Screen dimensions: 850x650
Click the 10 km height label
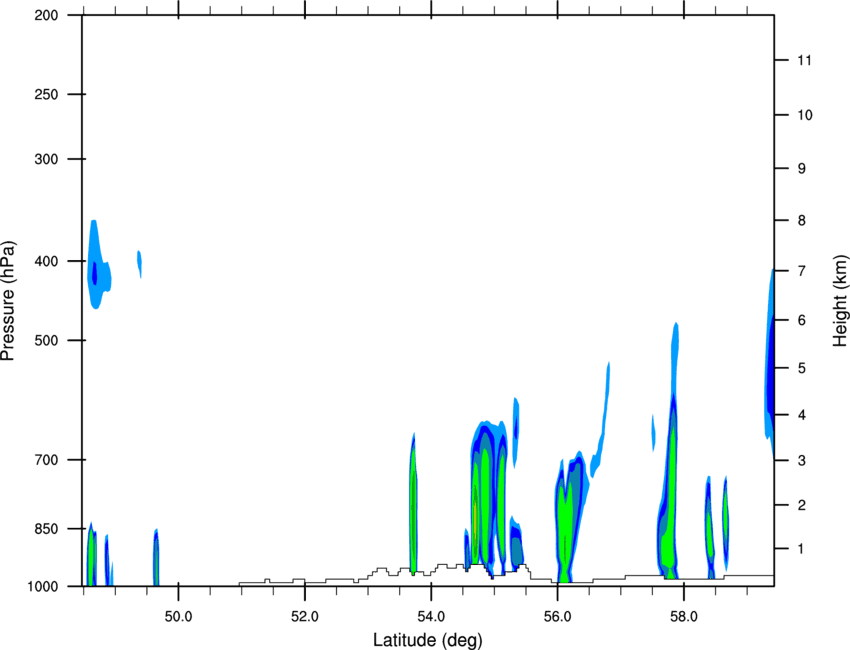click(x=805, y=115)
